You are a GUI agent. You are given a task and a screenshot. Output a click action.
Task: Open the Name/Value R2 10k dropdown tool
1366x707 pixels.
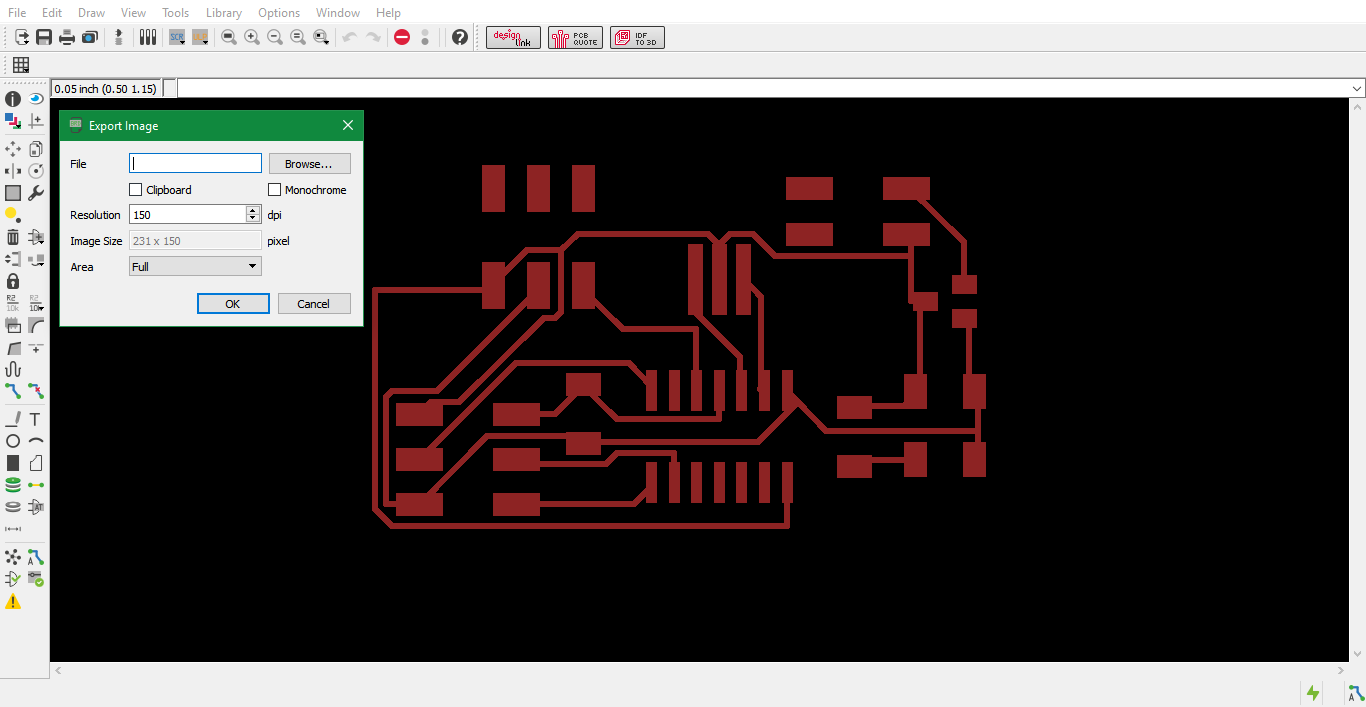coord(36,303)
